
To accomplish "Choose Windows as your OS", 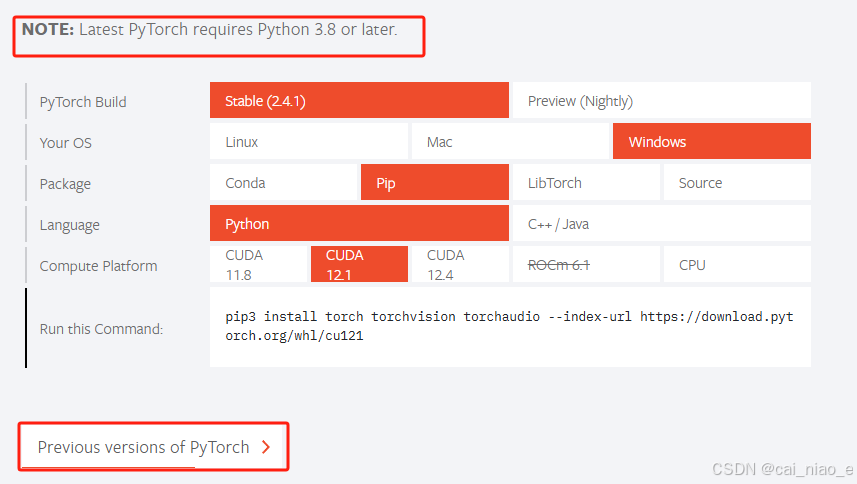I will (x=712, y=141).
